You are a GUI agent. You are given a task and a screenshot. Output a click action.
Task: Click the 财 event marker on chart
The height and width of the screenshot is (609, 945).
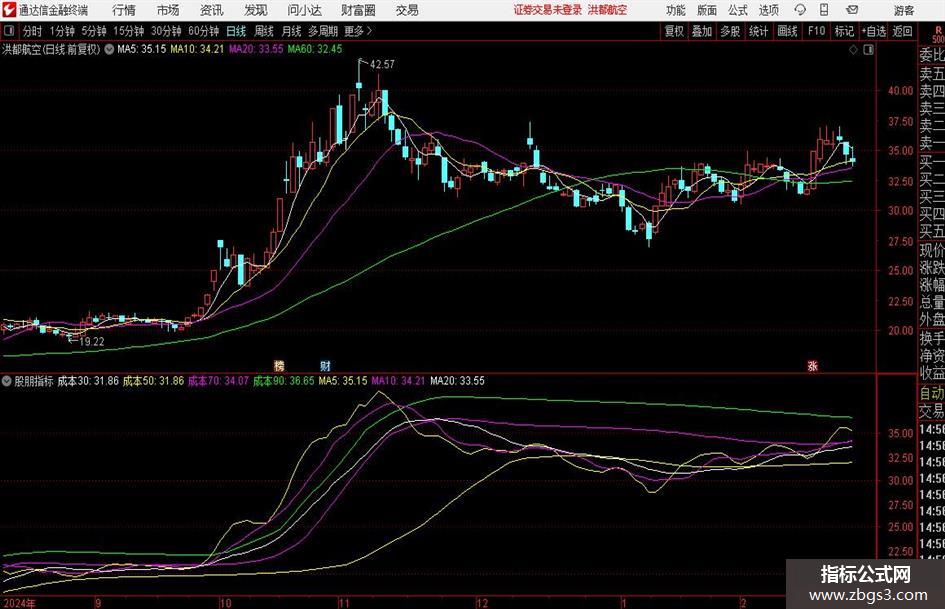tap(325, 365)
